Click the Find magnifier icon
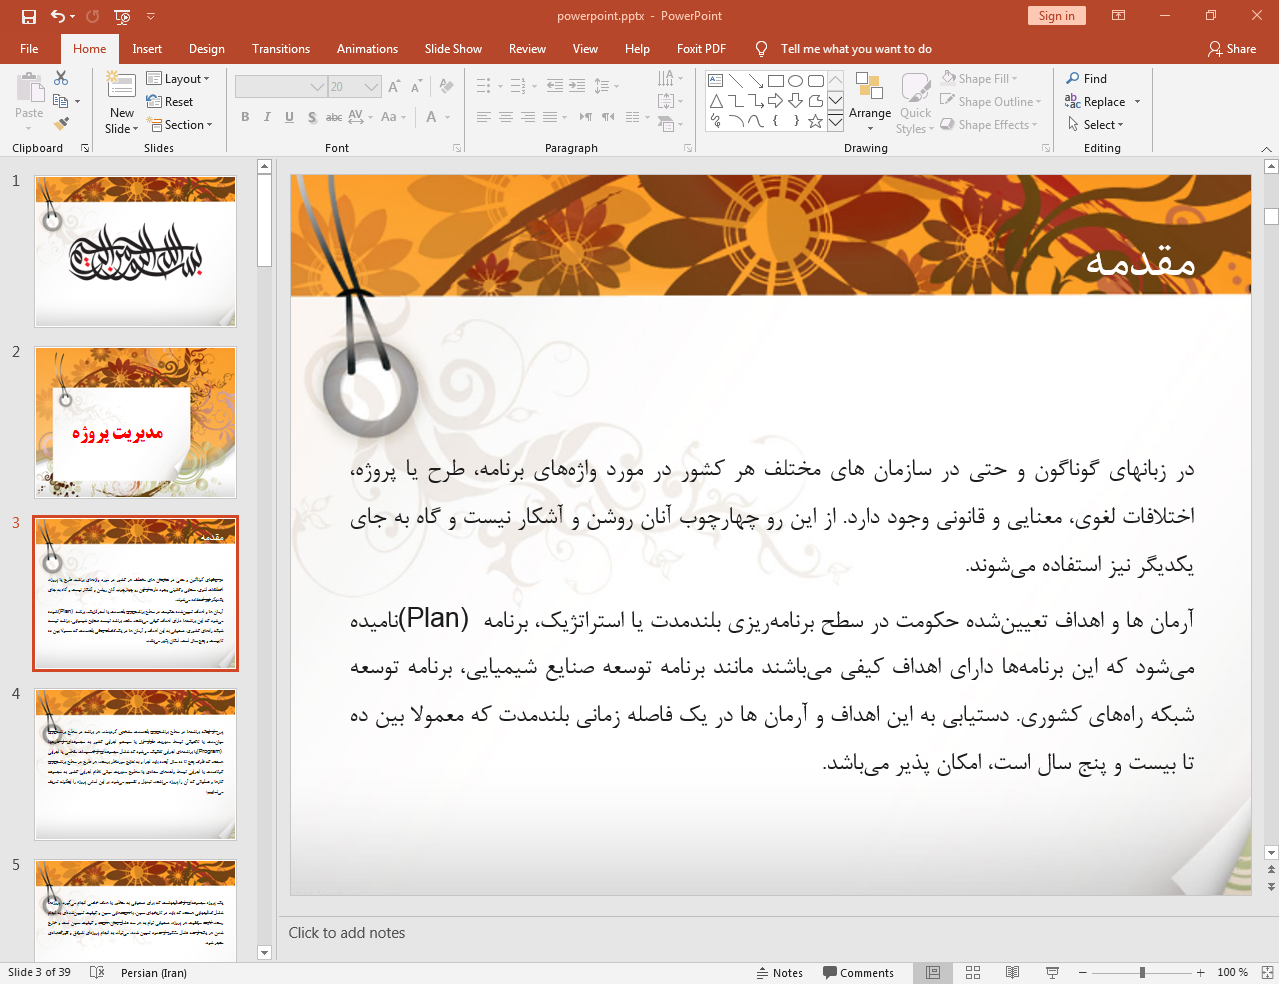The image size is (1279, 984). (x=1073, y=78)
